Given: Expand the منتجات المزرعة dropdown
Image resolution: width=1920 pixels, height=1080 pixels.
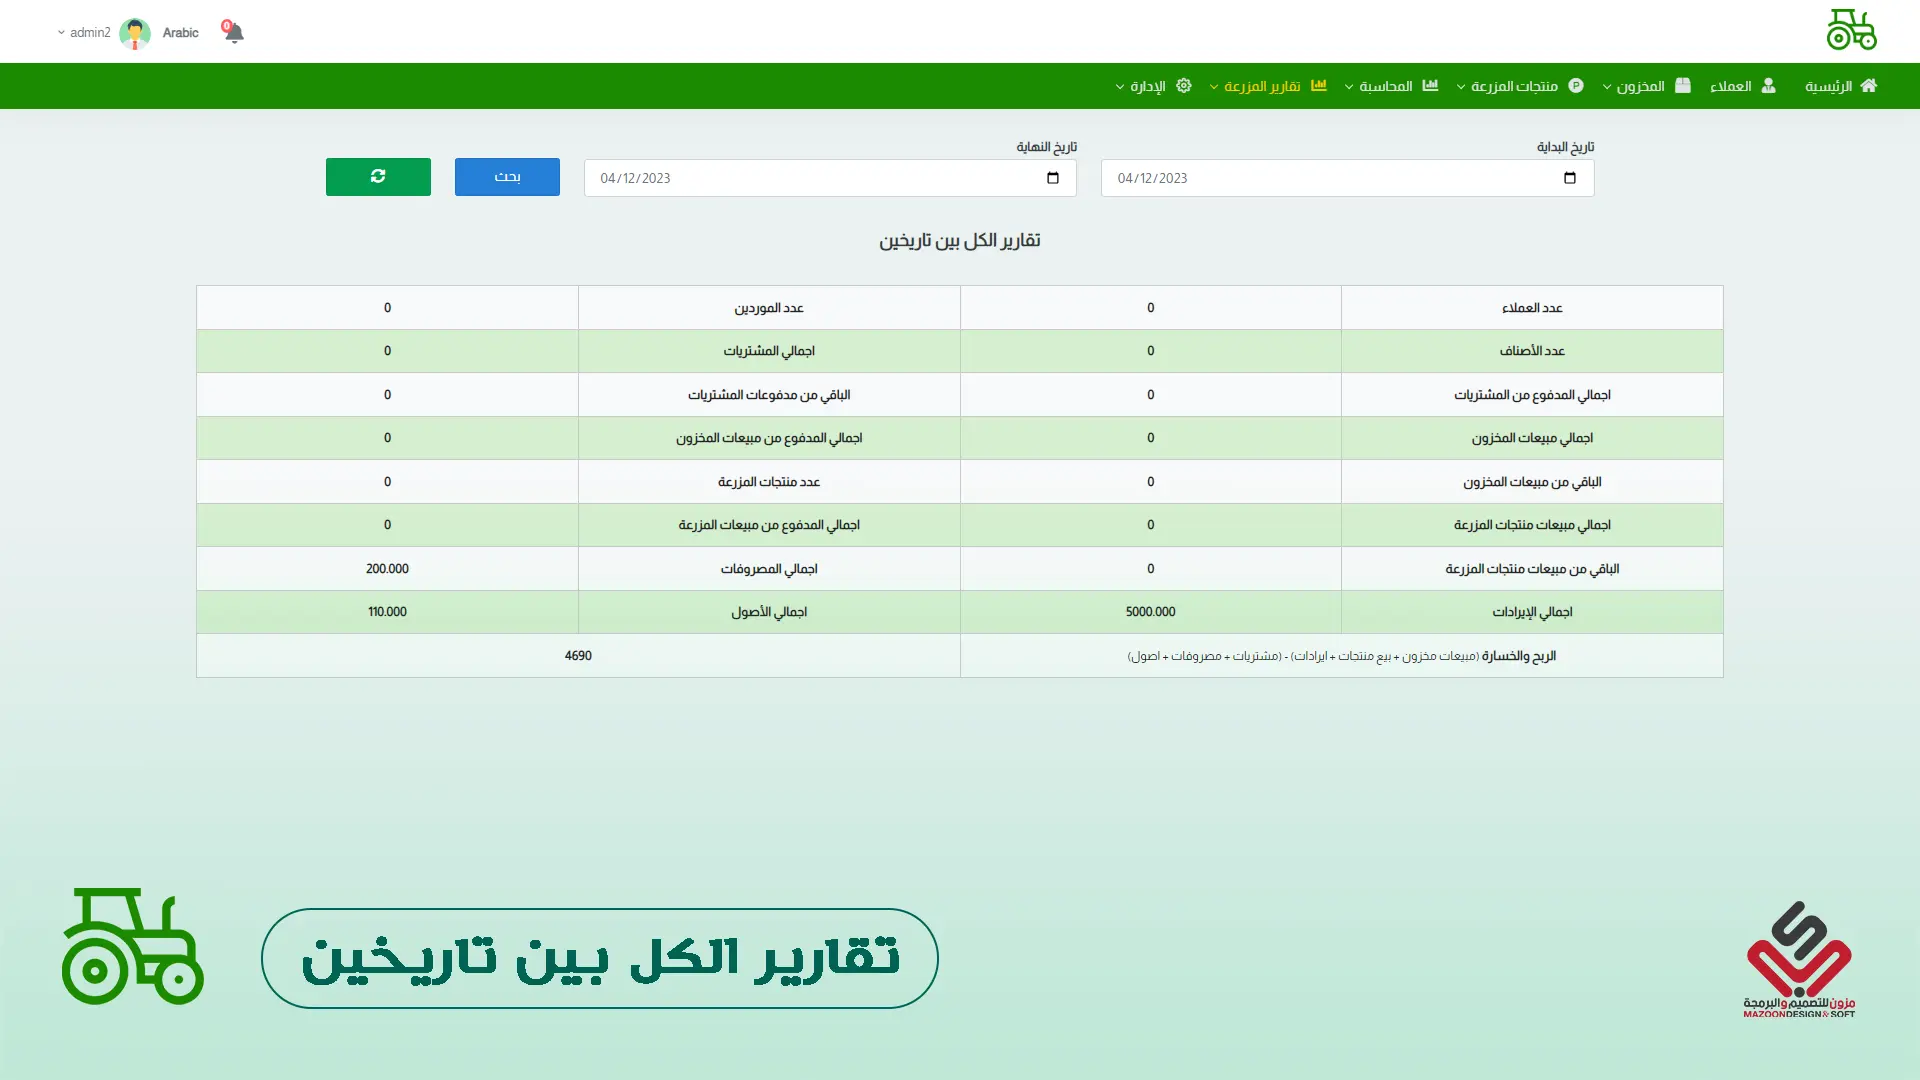Looking at the screenshot, I should [1513, 86].
